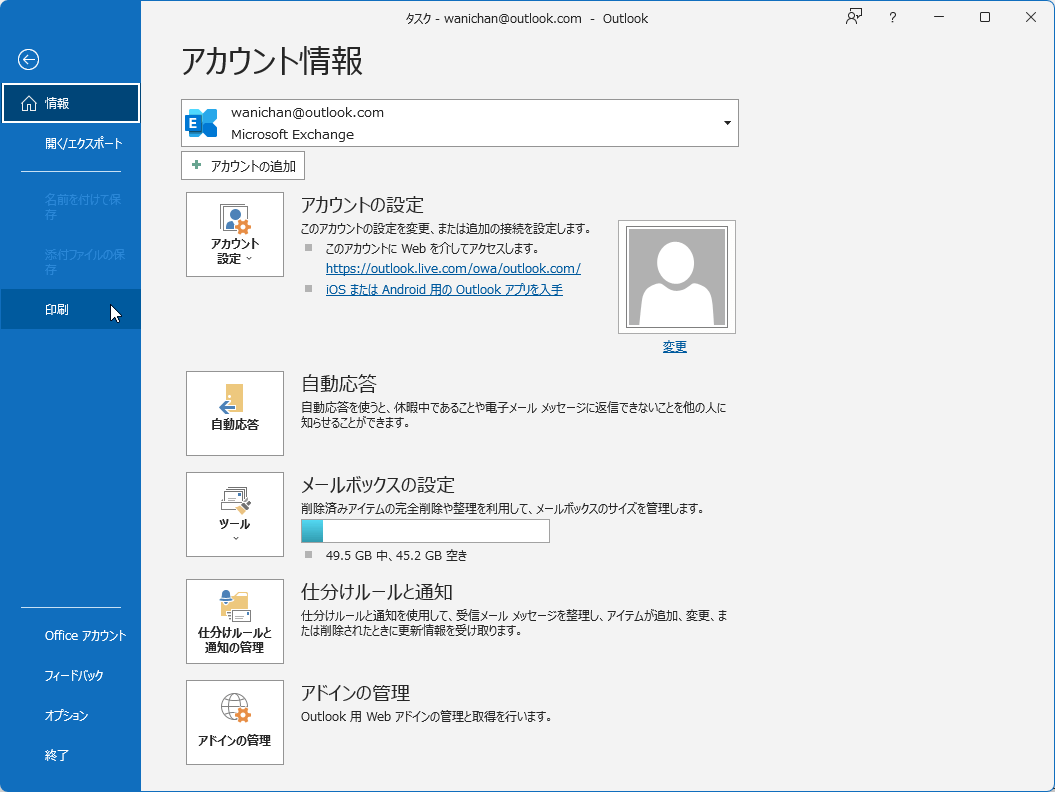Minimize the Outlook window
Image resolution: width=1055 pixels, height=792 pixels.
click(x=939, y=17)
